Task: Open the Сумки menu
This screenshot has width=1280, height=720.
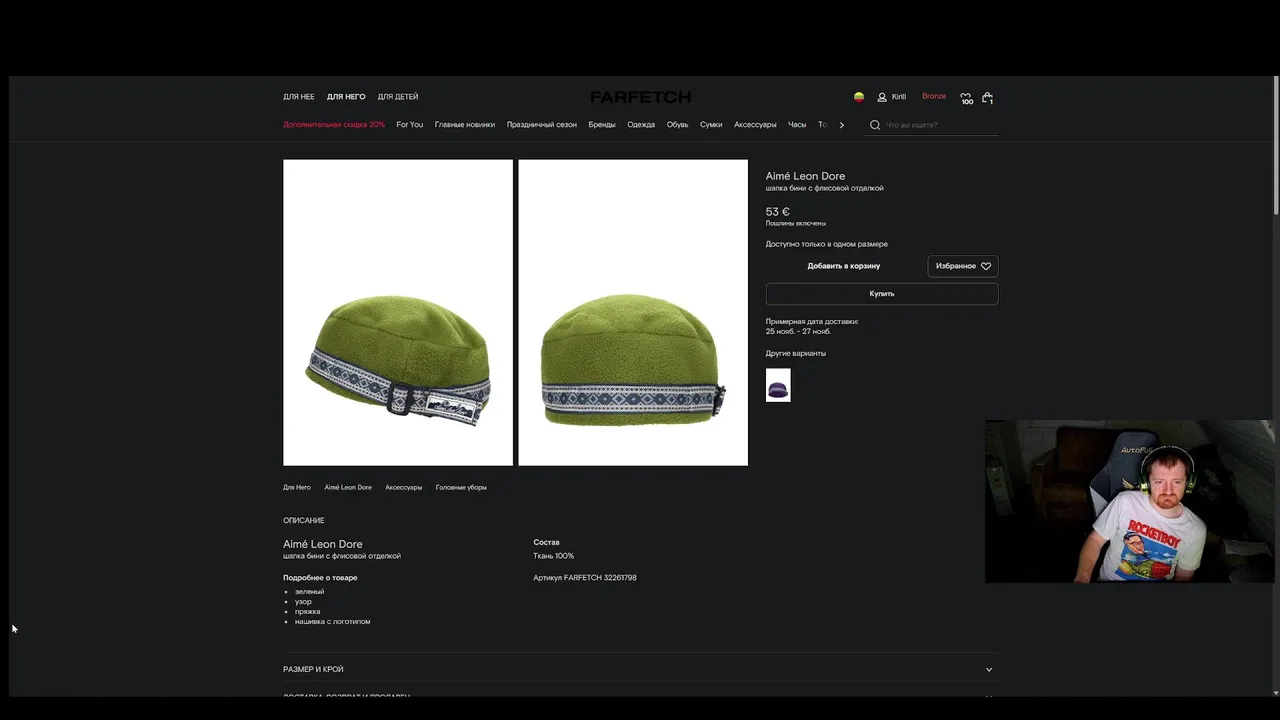Action: (x=711, y=125)
